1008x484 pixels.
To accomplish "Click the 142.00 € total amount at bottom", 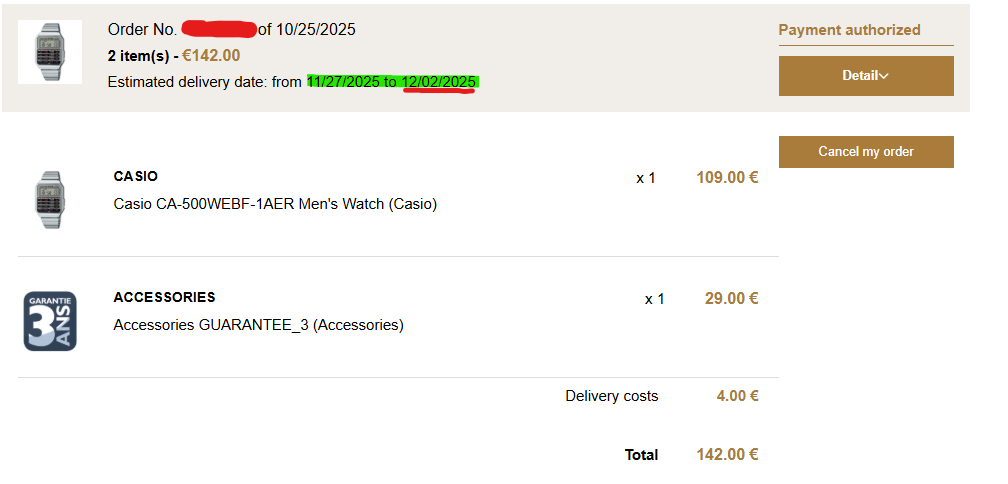I will coord(727,455).
